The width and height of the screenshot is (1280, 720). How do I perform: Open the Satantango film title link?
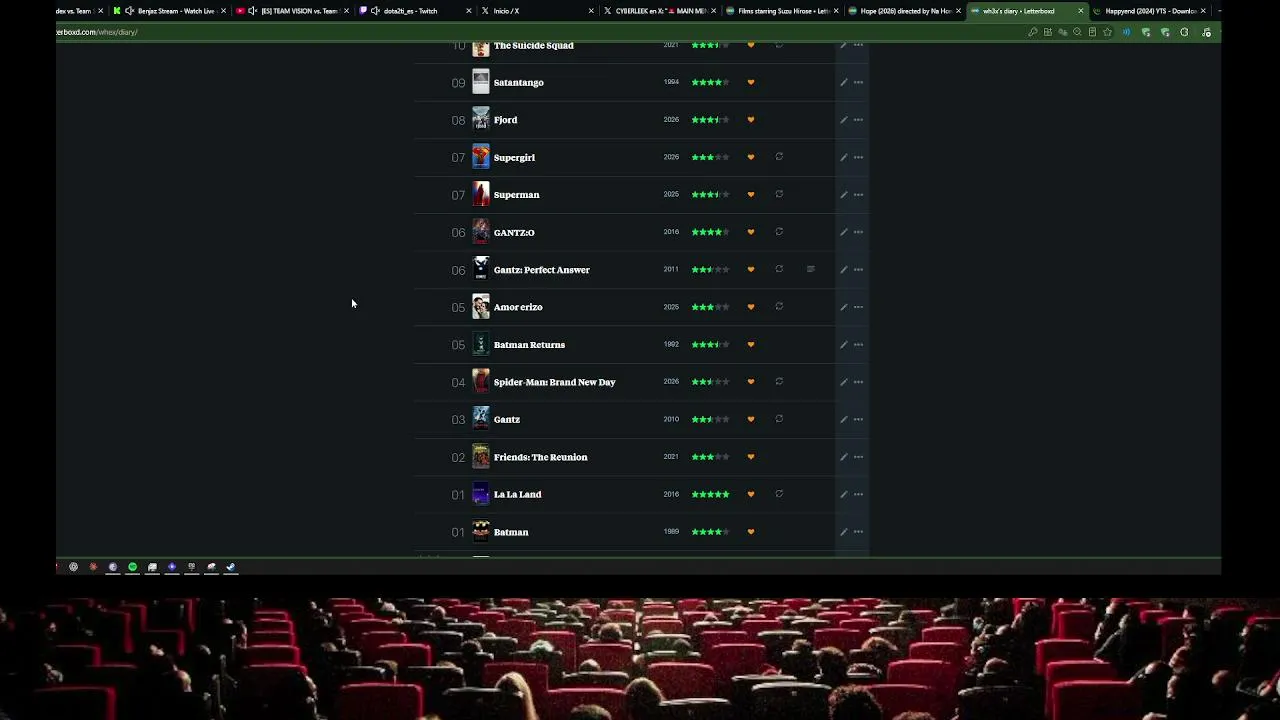pos(518,82)
